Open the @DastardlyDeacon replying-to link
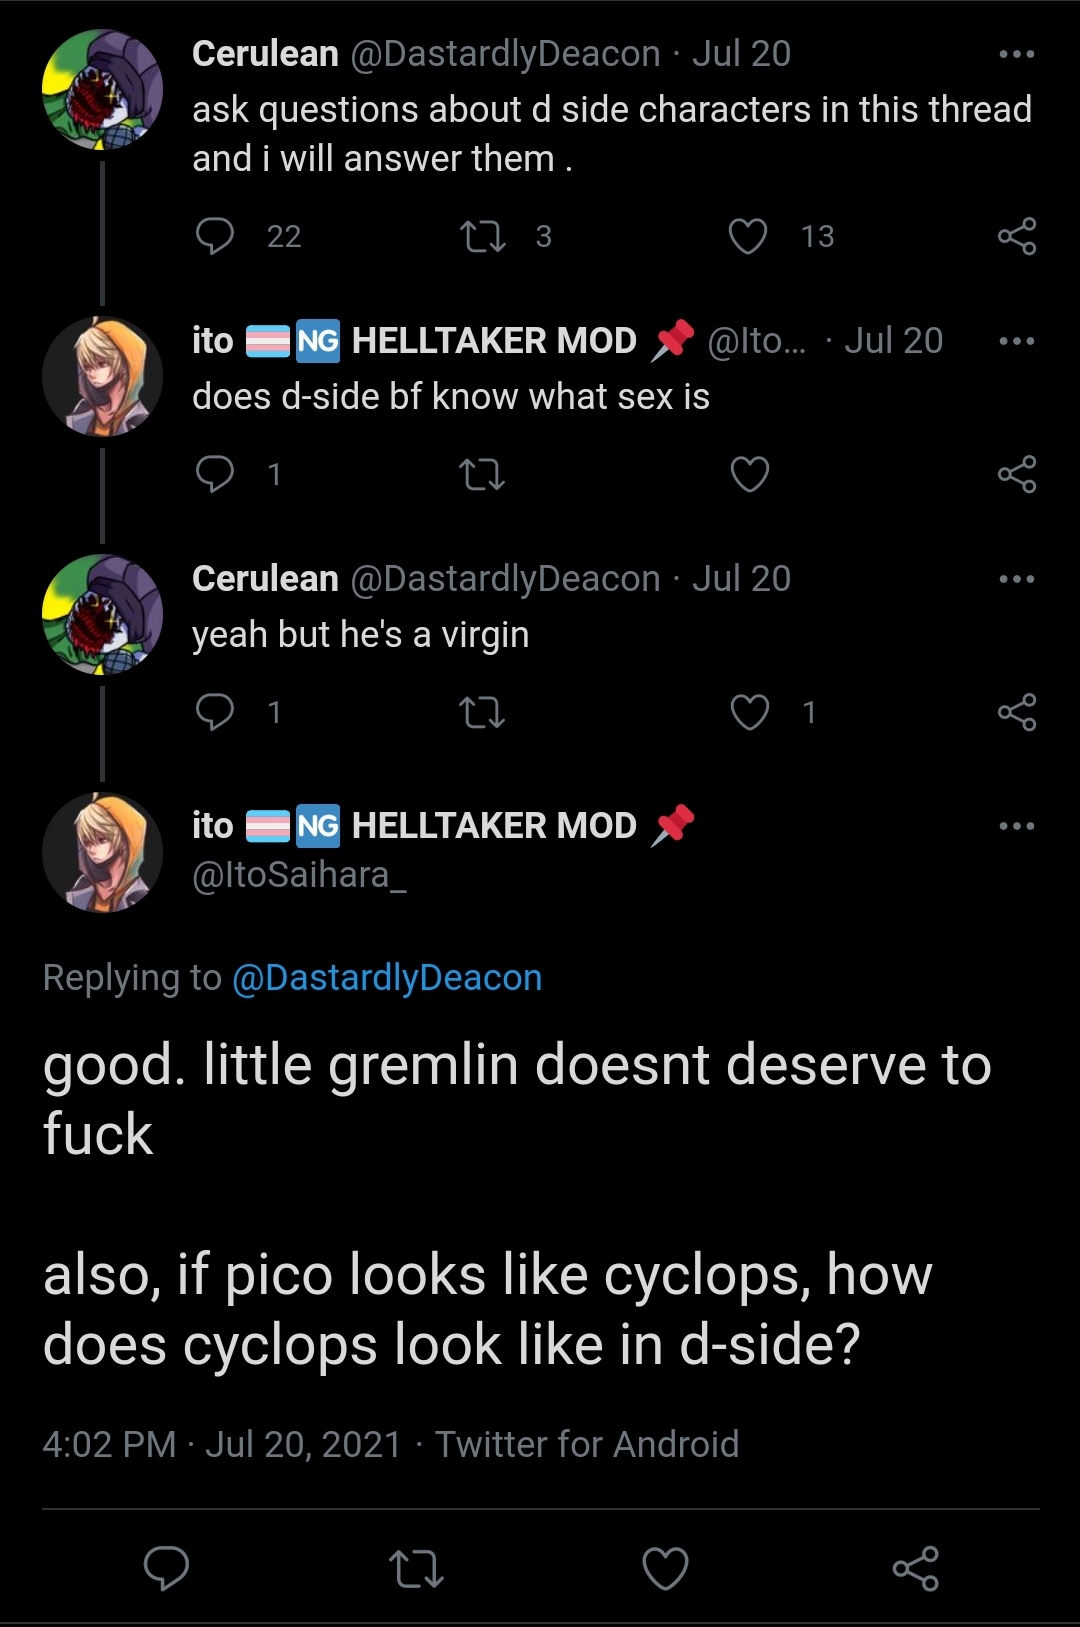This screenshot has width=1080, height=1627. click(387, 978)
